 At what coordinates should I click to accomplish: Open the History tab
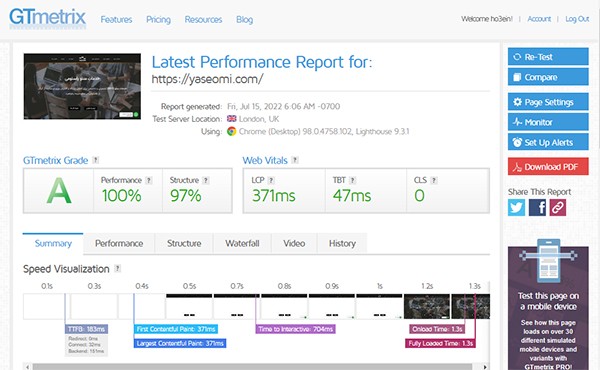click(x=342, y=243)
